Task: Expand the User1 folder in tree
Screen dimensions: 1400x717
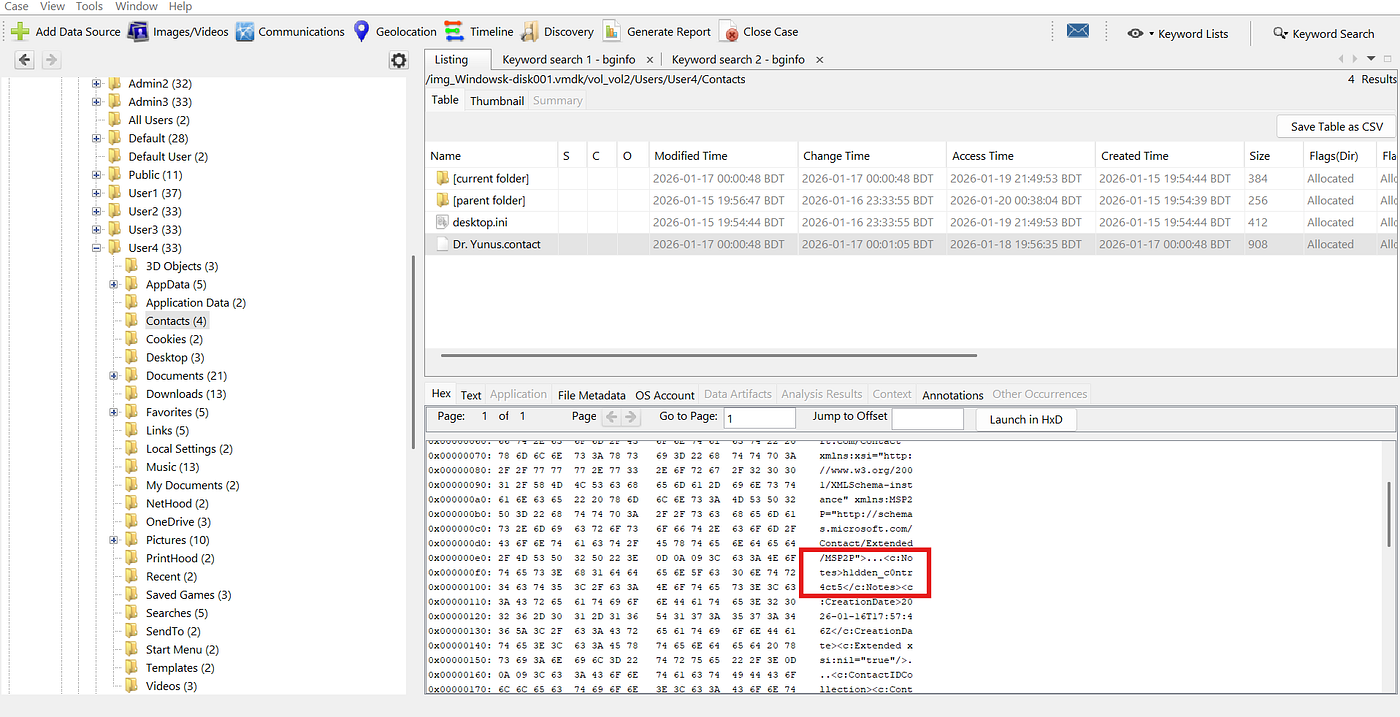Action: [97, 193]
